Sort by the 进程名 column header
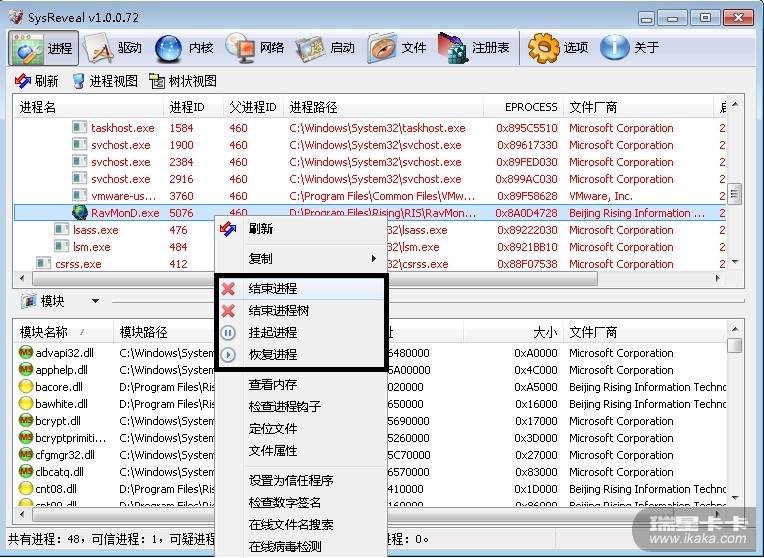This screenshot has height=558, width=764. pos(89,107)
